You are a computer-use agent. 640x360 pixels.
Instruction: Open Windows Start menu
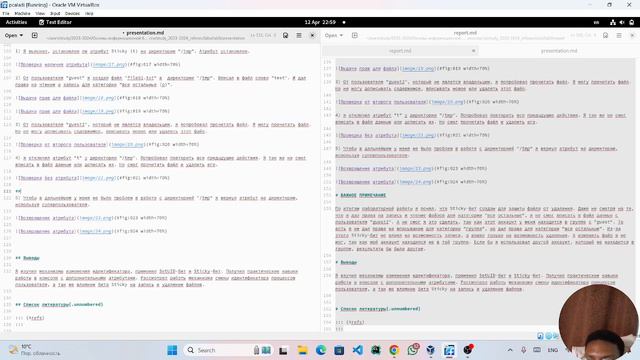(172, 350)
